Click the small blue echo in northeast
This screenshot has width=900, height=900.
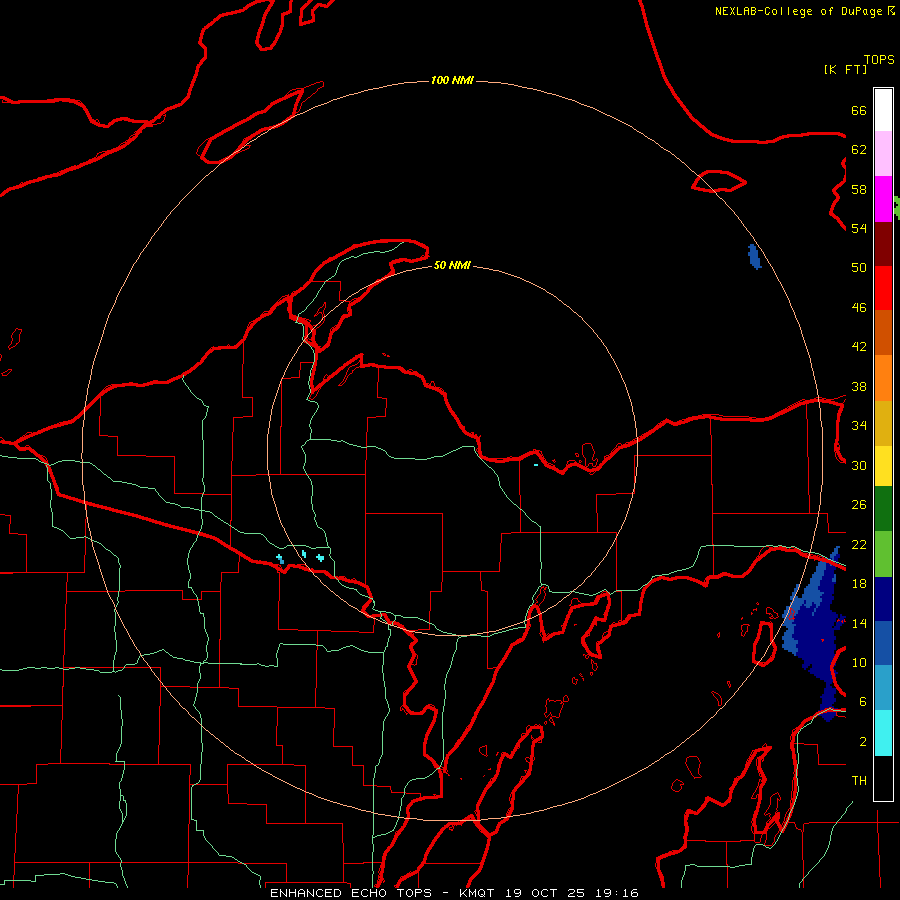click(754, 257)
